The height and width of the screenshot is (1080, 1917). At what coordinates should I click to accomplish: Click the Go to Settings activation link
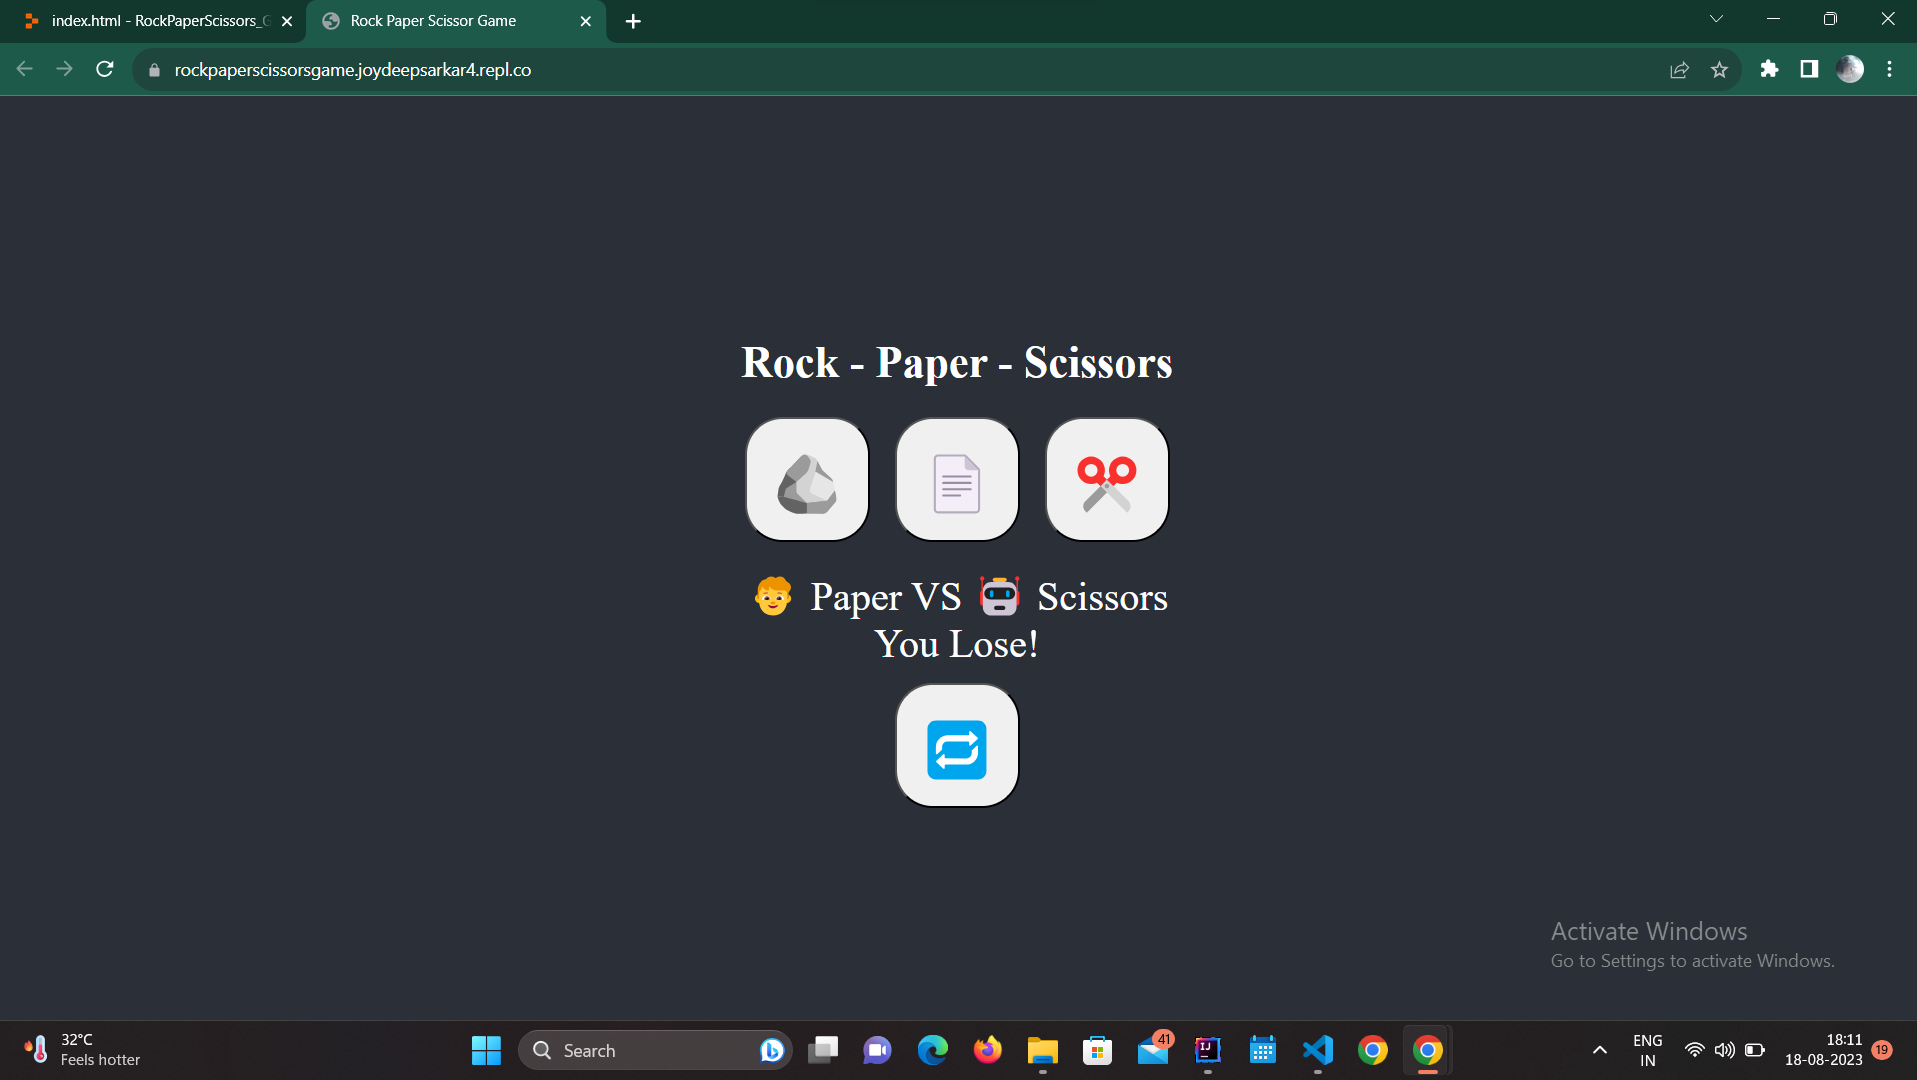point(1692,960)
